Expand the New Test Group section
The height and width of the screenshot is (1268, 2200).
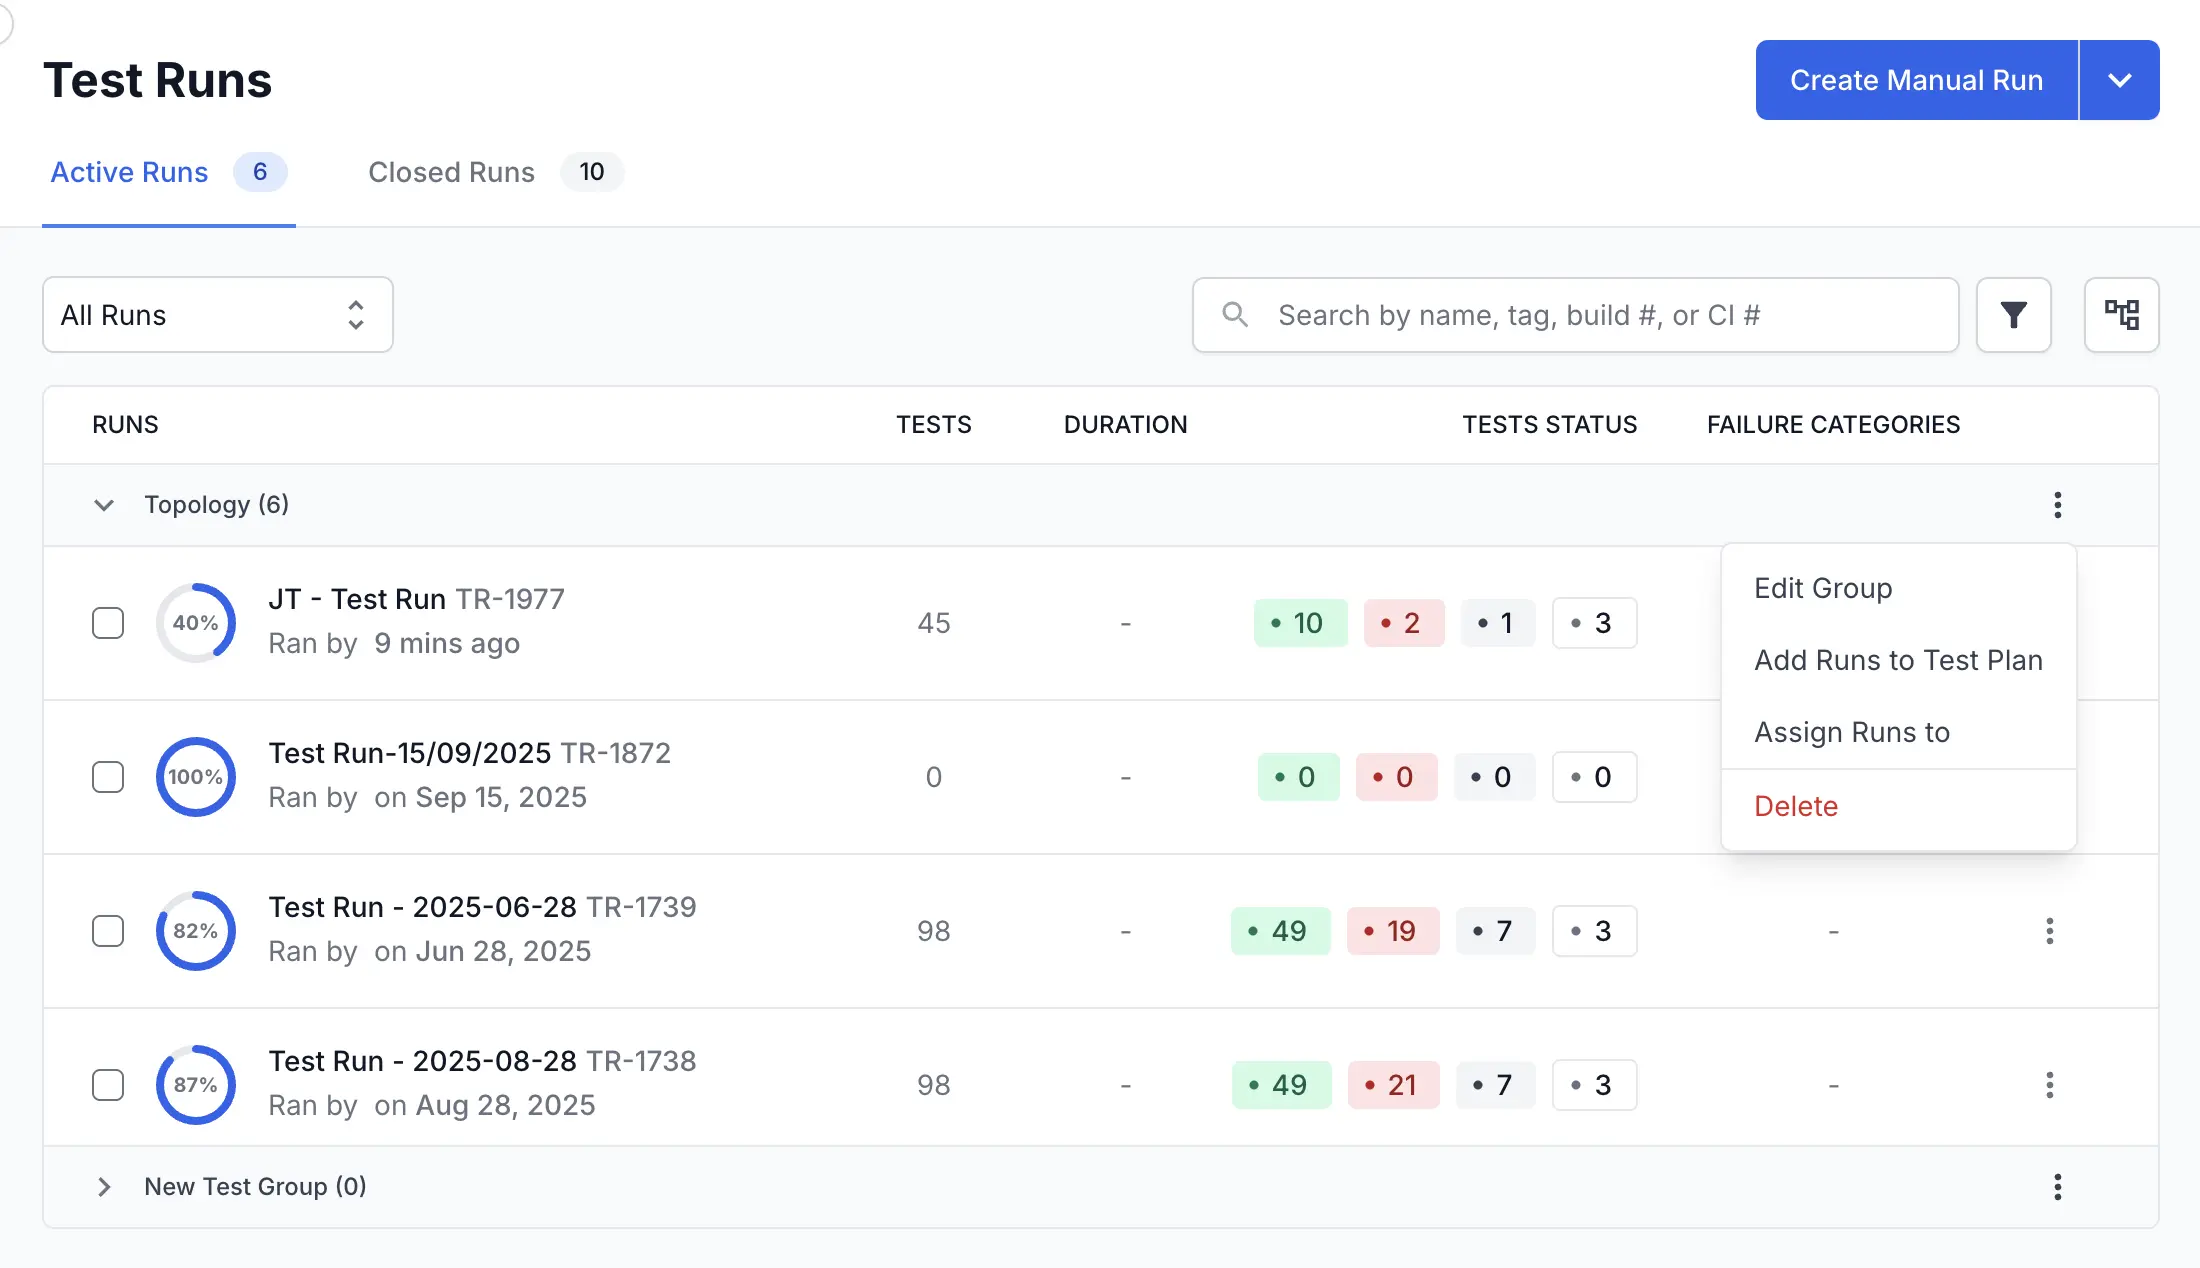tap(104, 1187)
